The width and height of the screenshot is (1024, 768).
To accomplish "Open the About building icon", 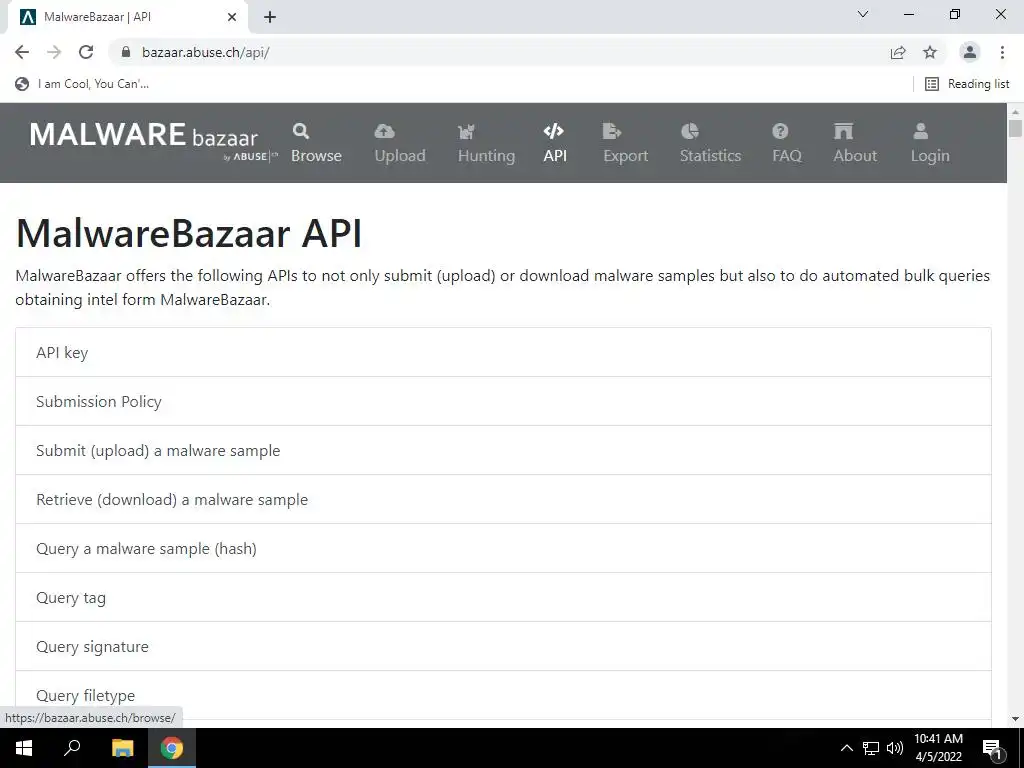I will point(843,131).
